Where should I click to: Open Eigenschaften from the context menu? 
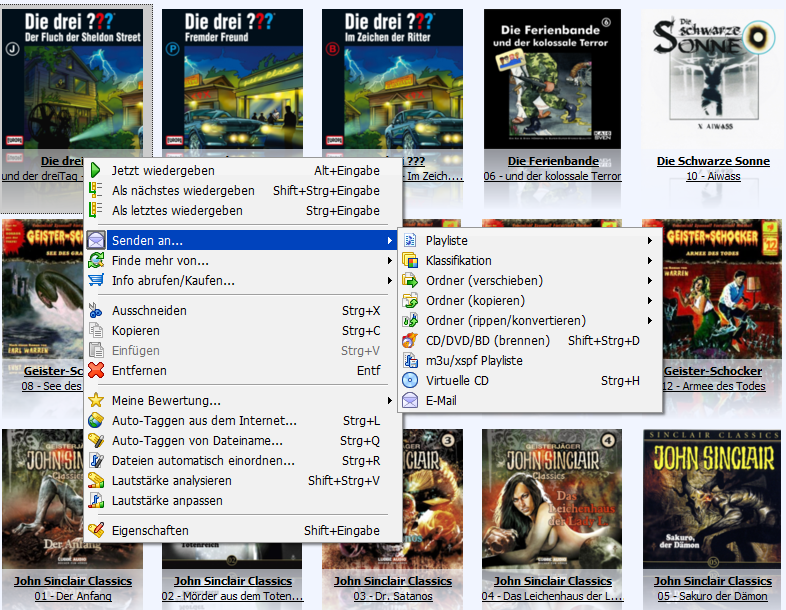point(243,530)
